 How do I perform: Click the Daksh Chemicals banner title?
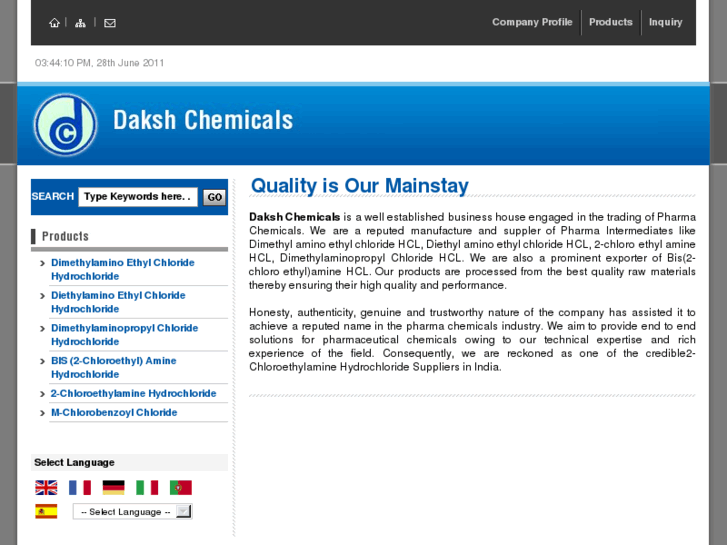click(x=203, y=120)
